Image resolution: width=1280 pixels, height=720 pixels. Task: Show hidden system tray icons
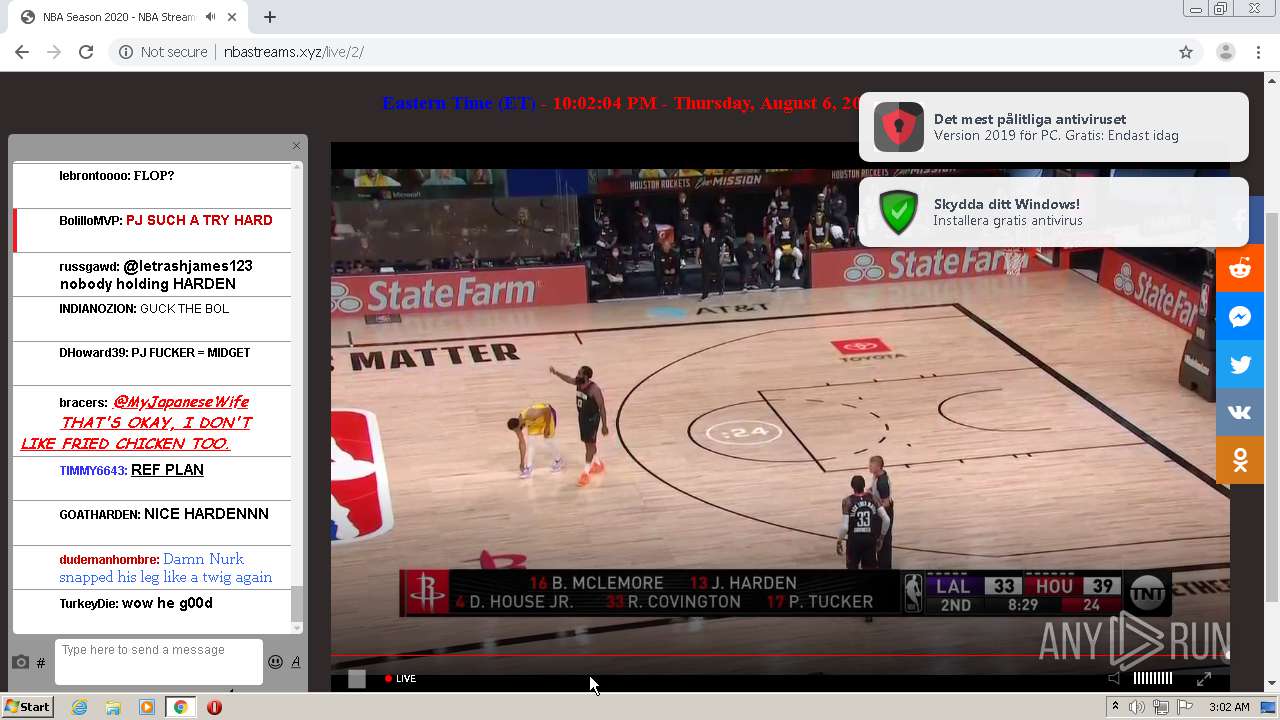point(1115,707)
